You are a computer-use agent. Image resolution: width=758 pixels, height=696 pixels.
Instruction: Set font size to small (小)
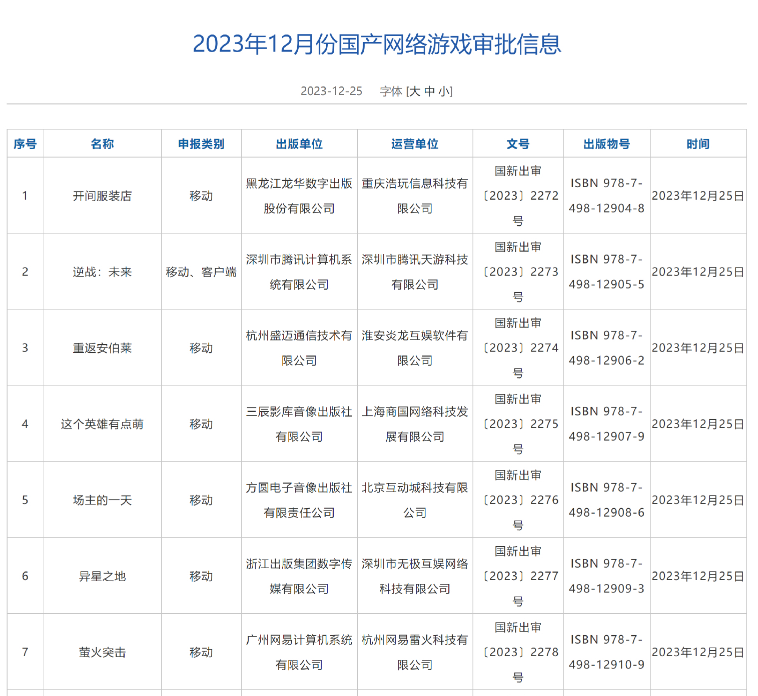(x=444, y=91)
